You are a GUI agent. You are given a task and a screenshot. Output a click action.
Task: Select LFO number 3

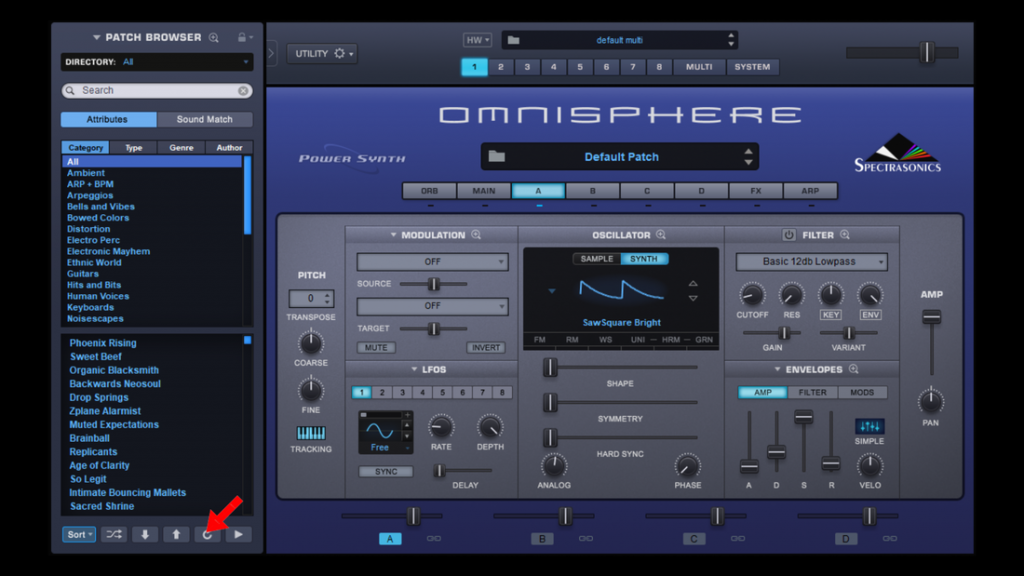402,392
